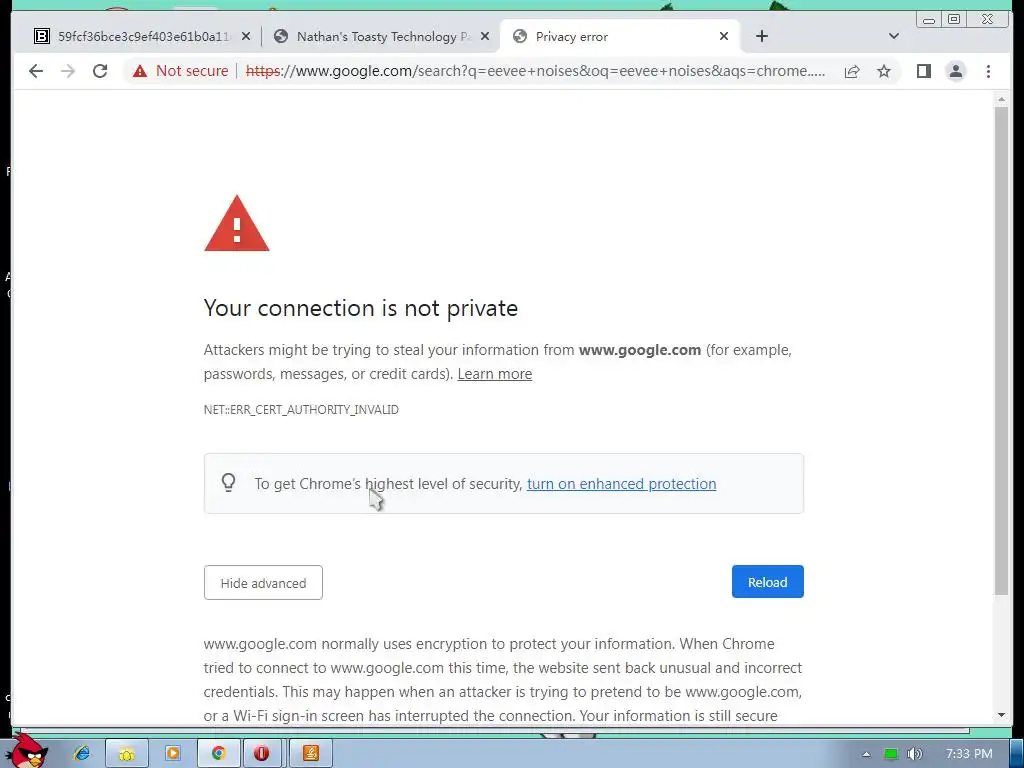Show hidden system tray icons

[866, 754]
